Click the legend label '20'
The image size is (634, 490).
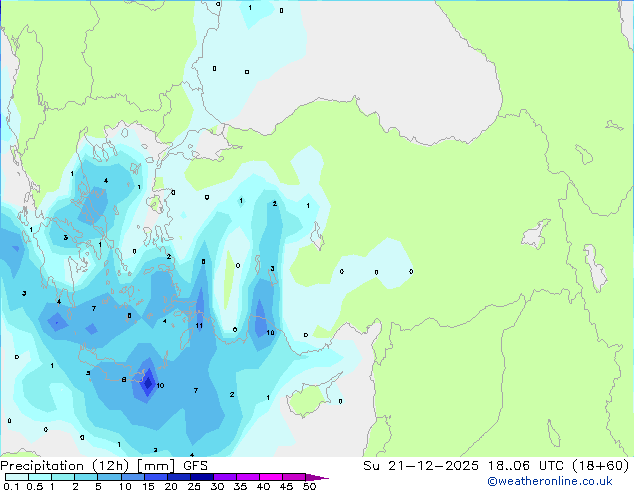171,486
